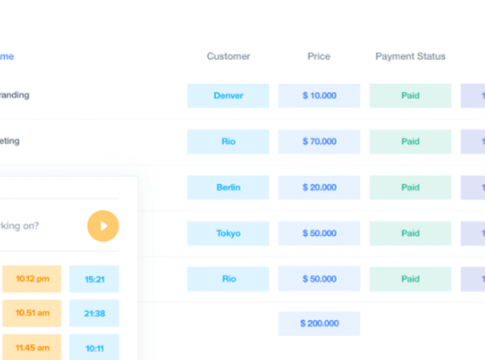Image resolution: width=485 pixels, height=360 pixels.
Task: Select the 10.51 am time entry
Action: click(x=32, y=313)
